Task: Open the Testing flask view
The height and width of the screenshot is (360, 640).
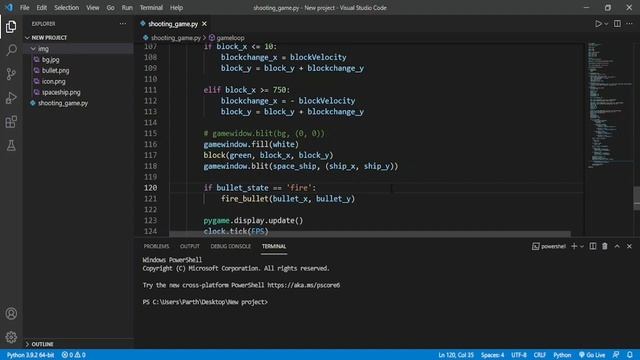Action: click(x=11, y=145)
